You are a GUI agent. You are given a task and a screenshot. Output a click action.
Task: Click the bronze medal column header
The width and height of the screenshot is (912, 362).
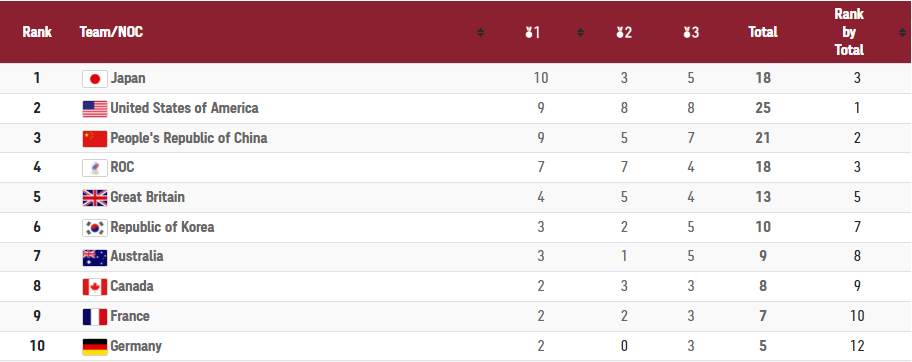(x=691, y=33)
